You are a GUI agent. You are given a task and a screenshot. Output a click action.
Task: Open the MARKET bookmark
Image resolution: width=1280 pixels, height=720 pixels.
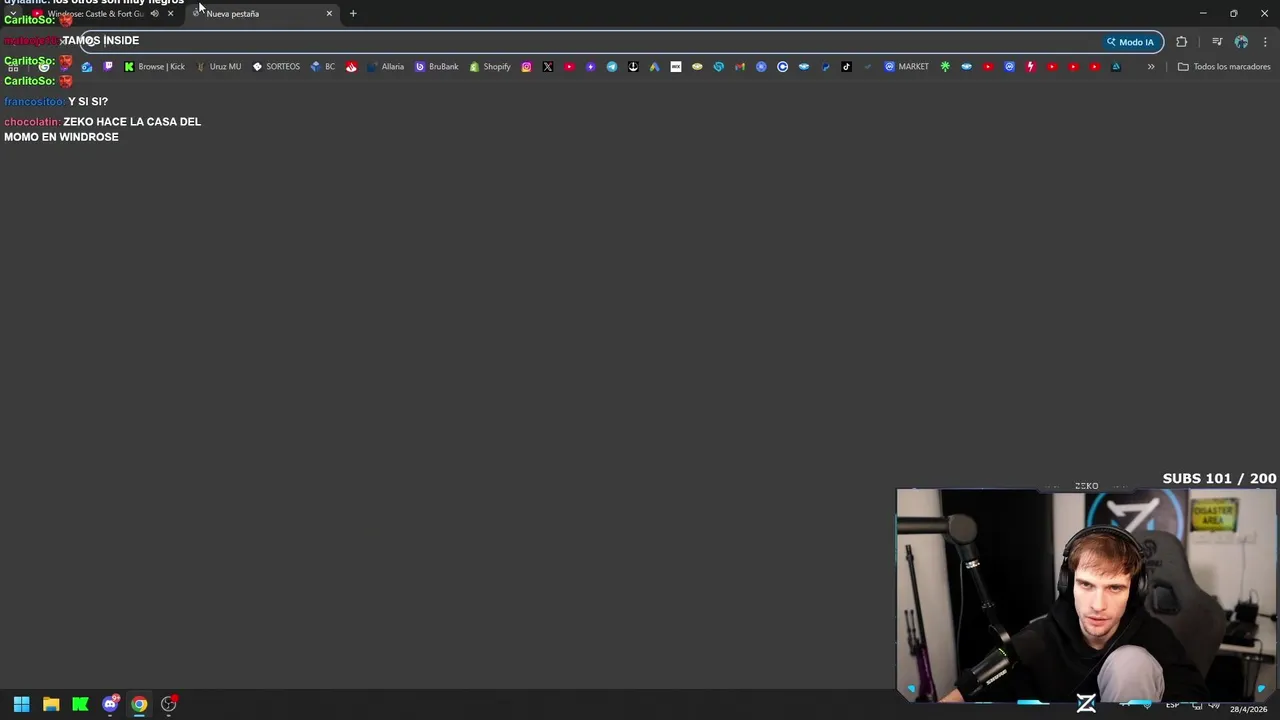pyautogui.click(x=907, y=67)
